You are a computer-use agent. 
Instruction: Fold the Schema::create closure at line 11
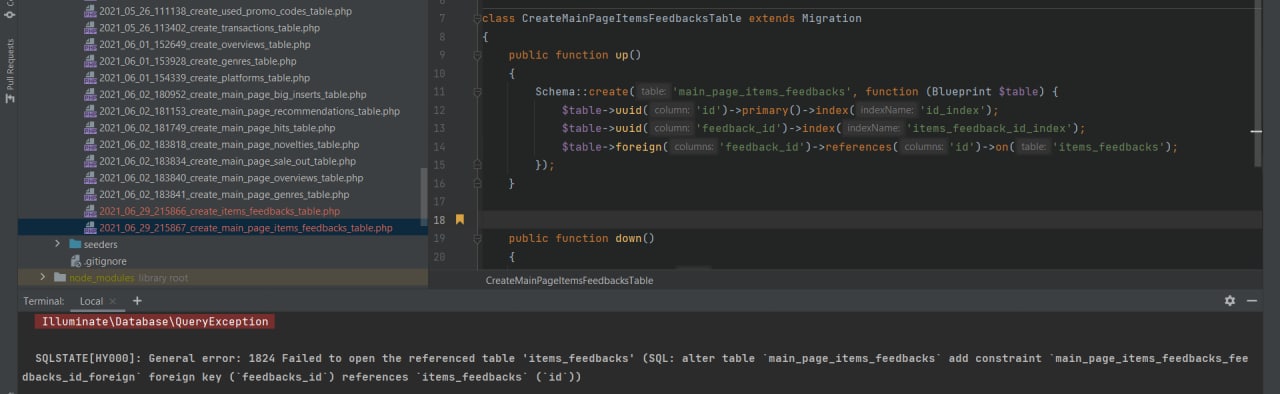tap(477, 92)
